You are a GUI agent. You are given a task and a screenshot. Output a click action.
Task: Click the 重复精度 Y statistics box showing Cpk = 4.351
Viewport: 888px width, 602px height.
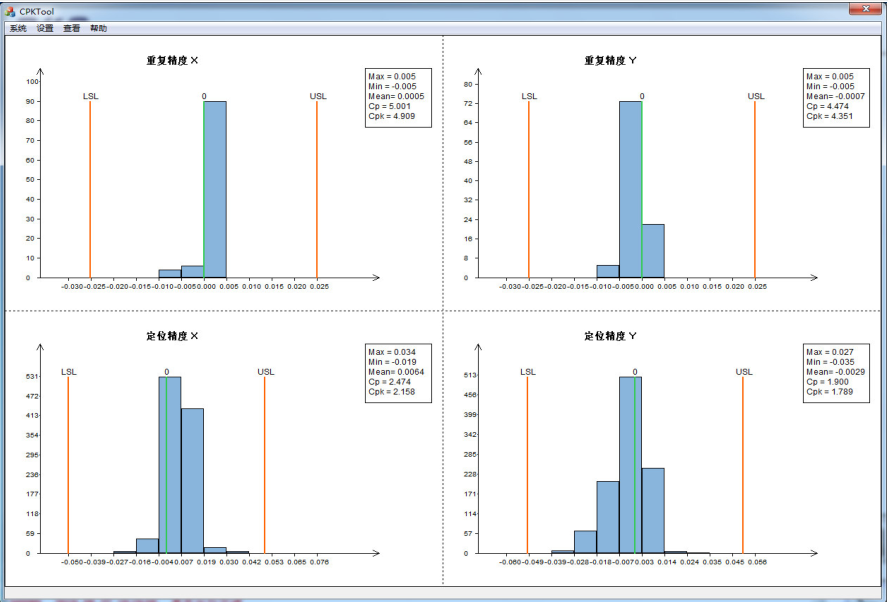click(836, 96)
